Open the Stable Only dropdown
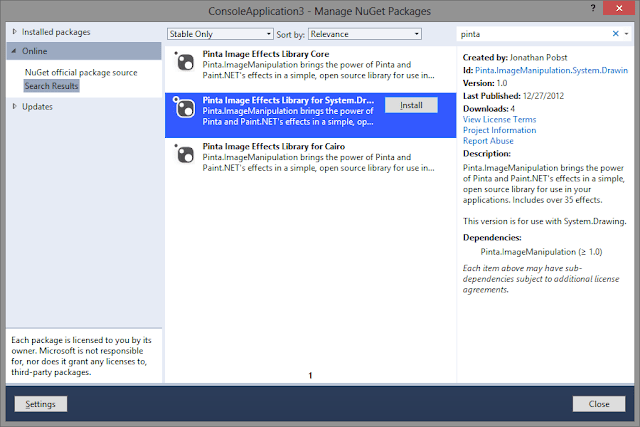 [x=220, y=34]
